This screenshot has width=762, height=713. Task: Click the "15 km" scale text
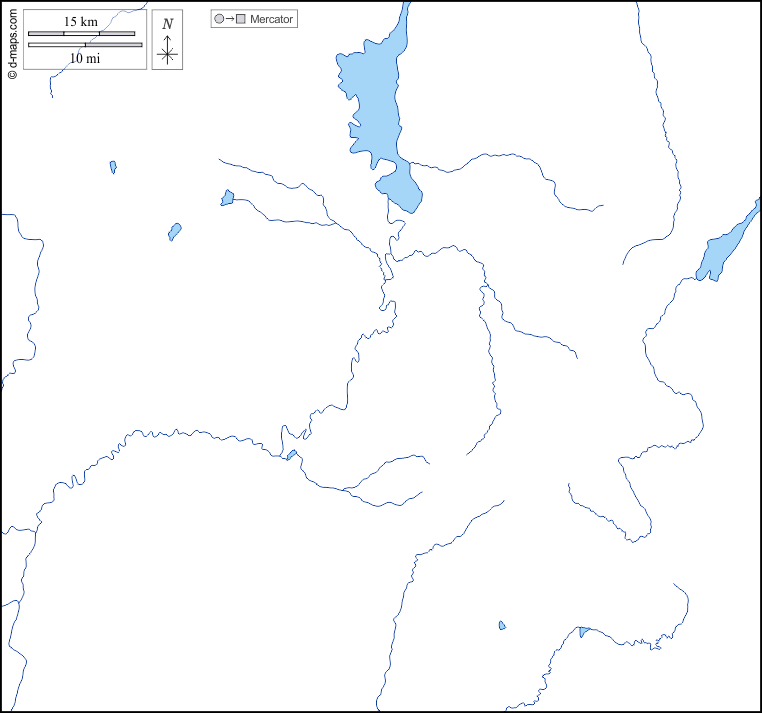pos(80,21)
